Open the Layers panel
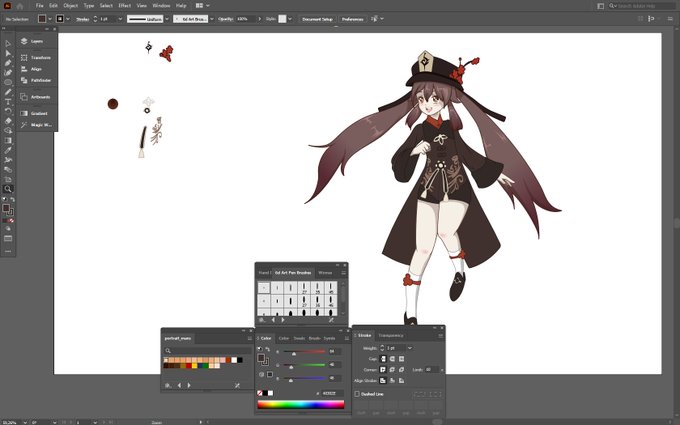Screen dimensions: 680x425 click(x=37, y=41)
